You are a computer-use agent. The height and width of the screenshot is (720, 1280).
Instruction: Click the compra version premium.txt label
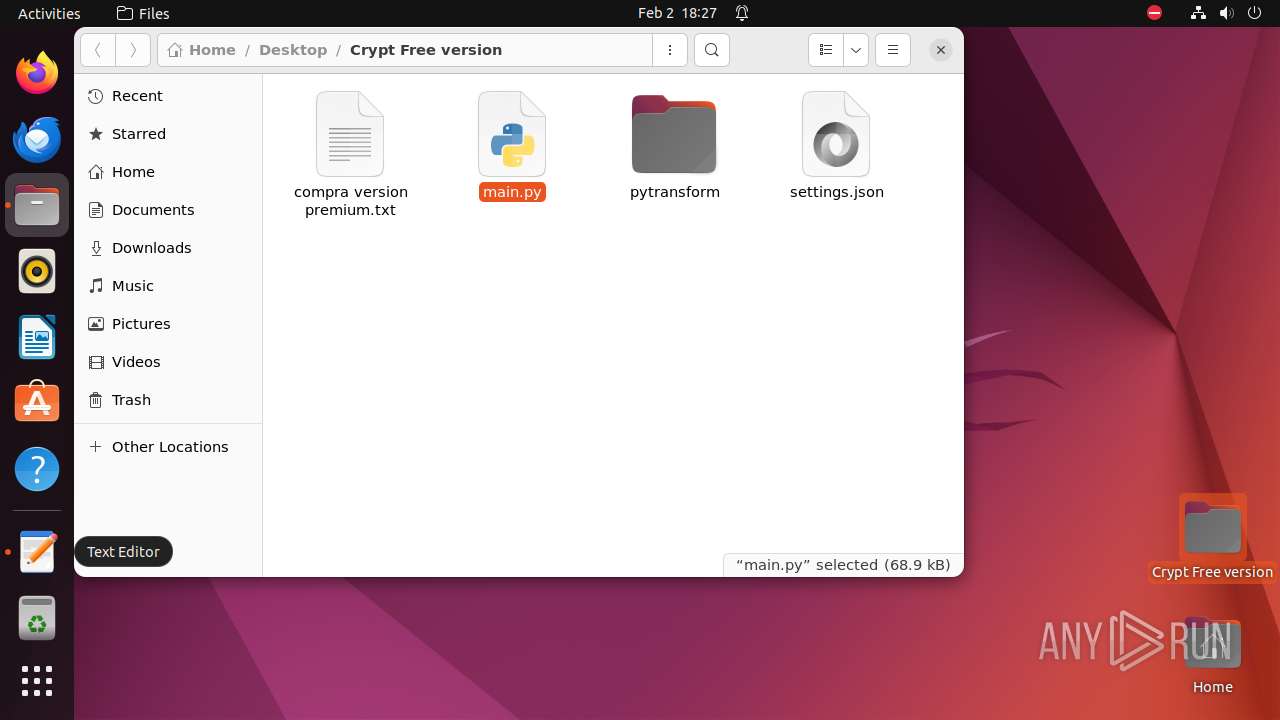click(351, 201)
